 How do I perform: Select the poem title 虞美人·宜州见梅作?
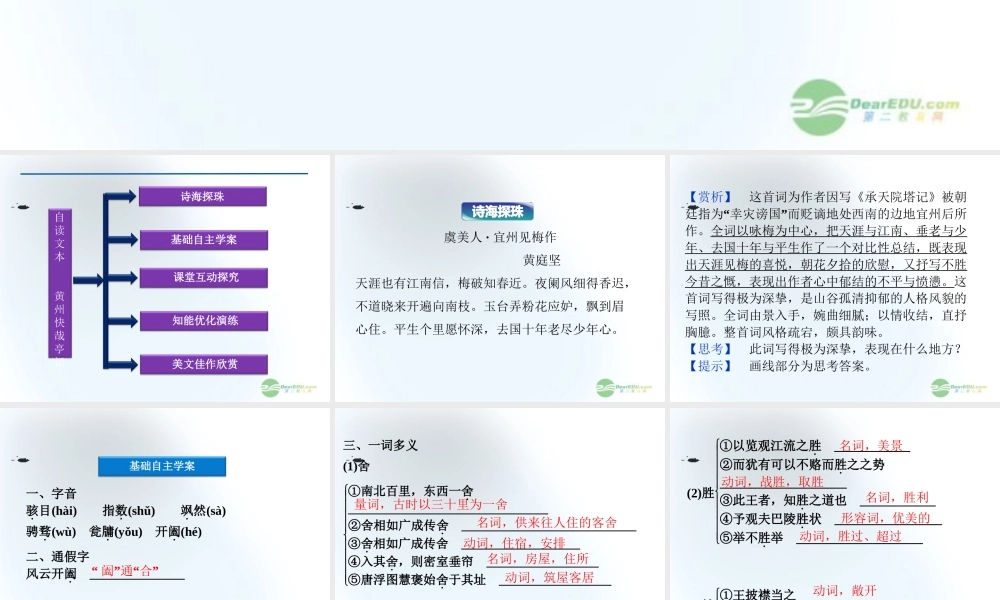(500, 237)
